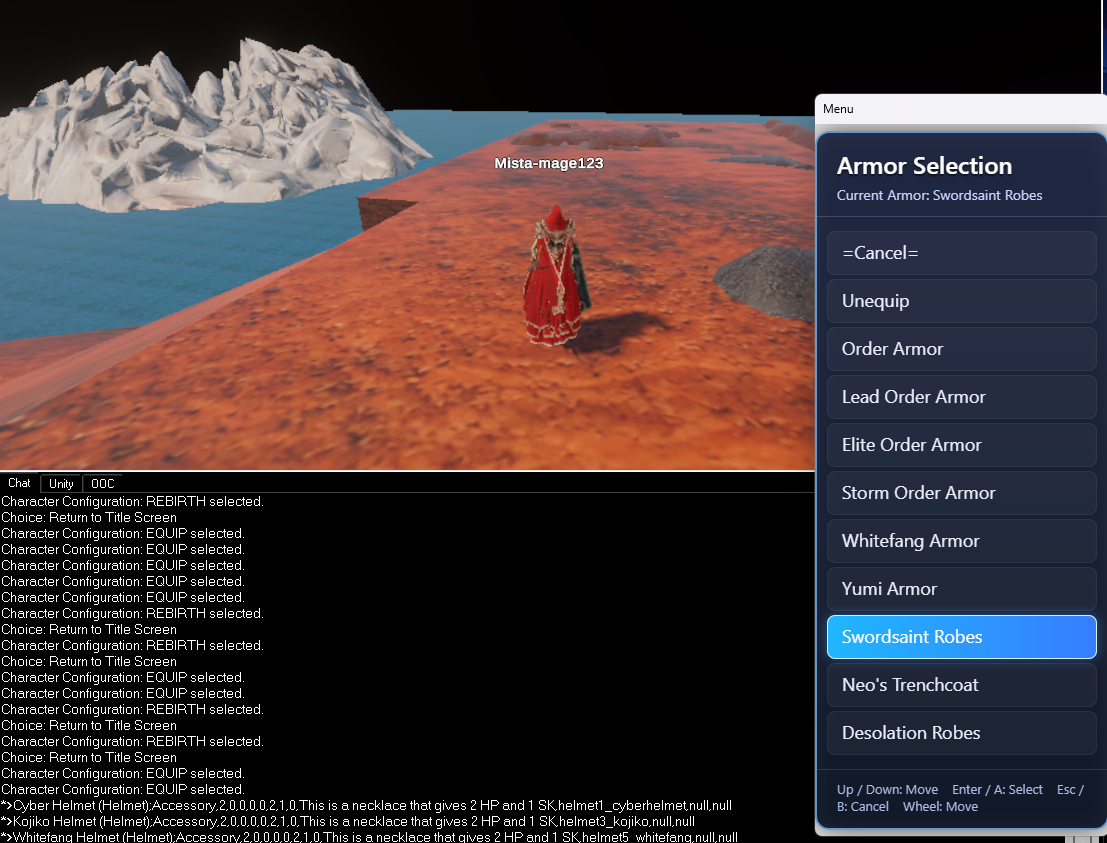Select highlighted Swordsaint Robes

(962, 637)
